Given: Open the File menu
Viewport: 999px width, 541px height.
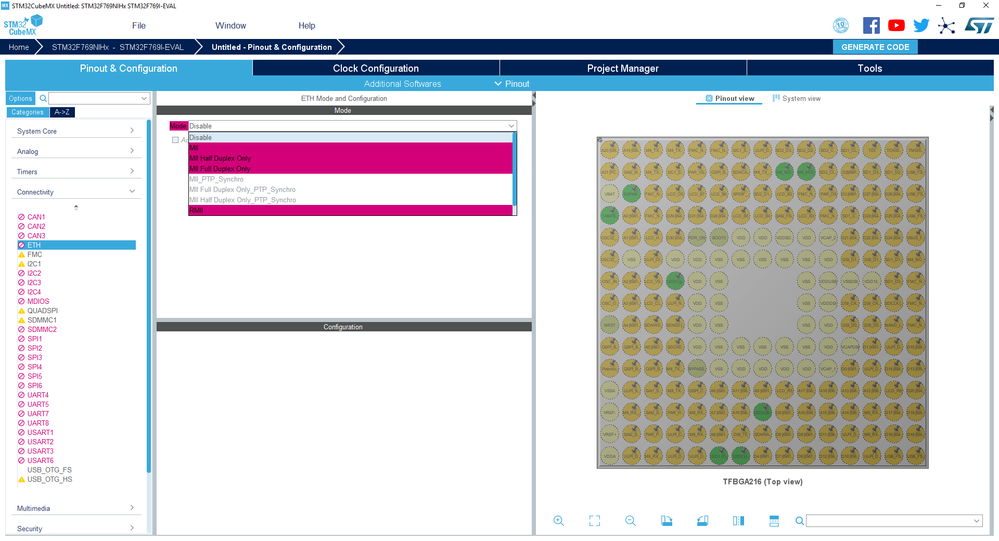Looking at the screenshot, I should (139, 25).
